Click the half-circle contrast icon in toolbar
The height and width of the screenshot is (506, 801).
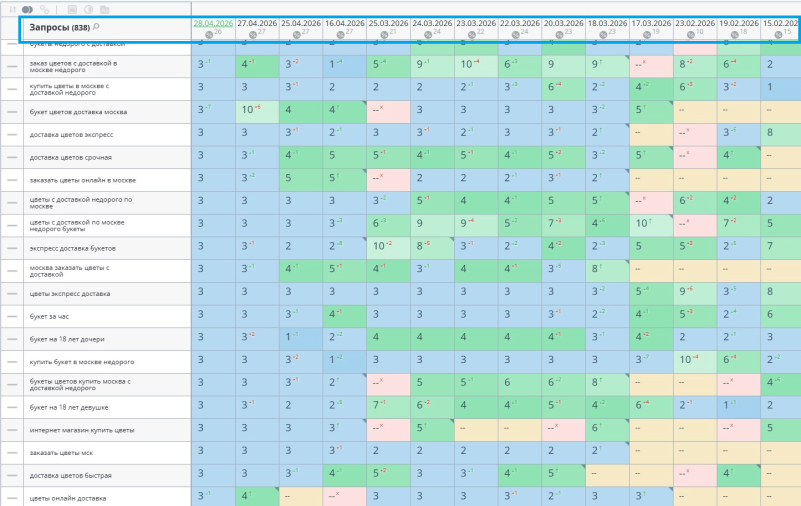click(x=88, y=9)
